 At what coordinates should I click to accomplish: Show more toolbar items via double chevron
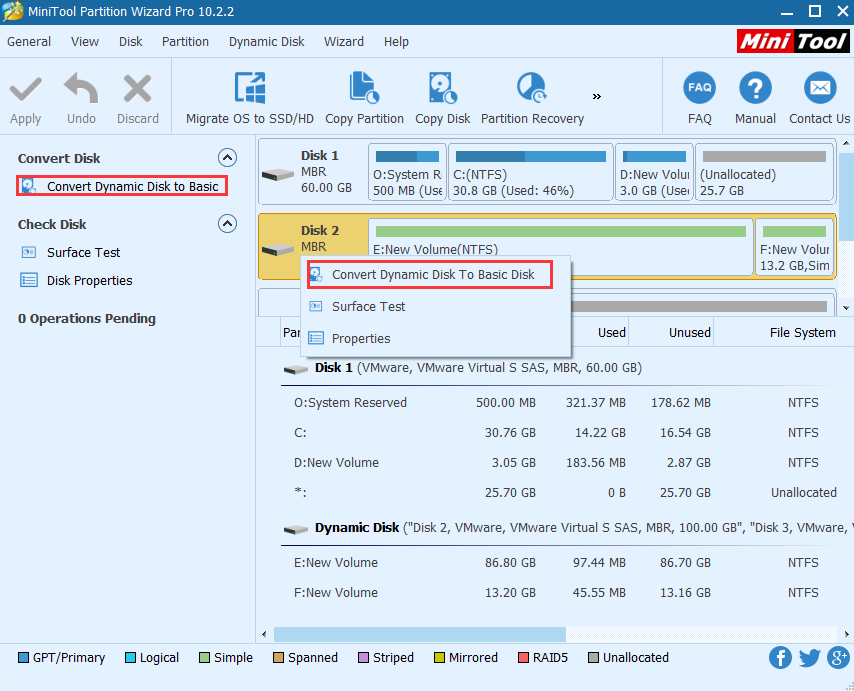click(597, 96)
